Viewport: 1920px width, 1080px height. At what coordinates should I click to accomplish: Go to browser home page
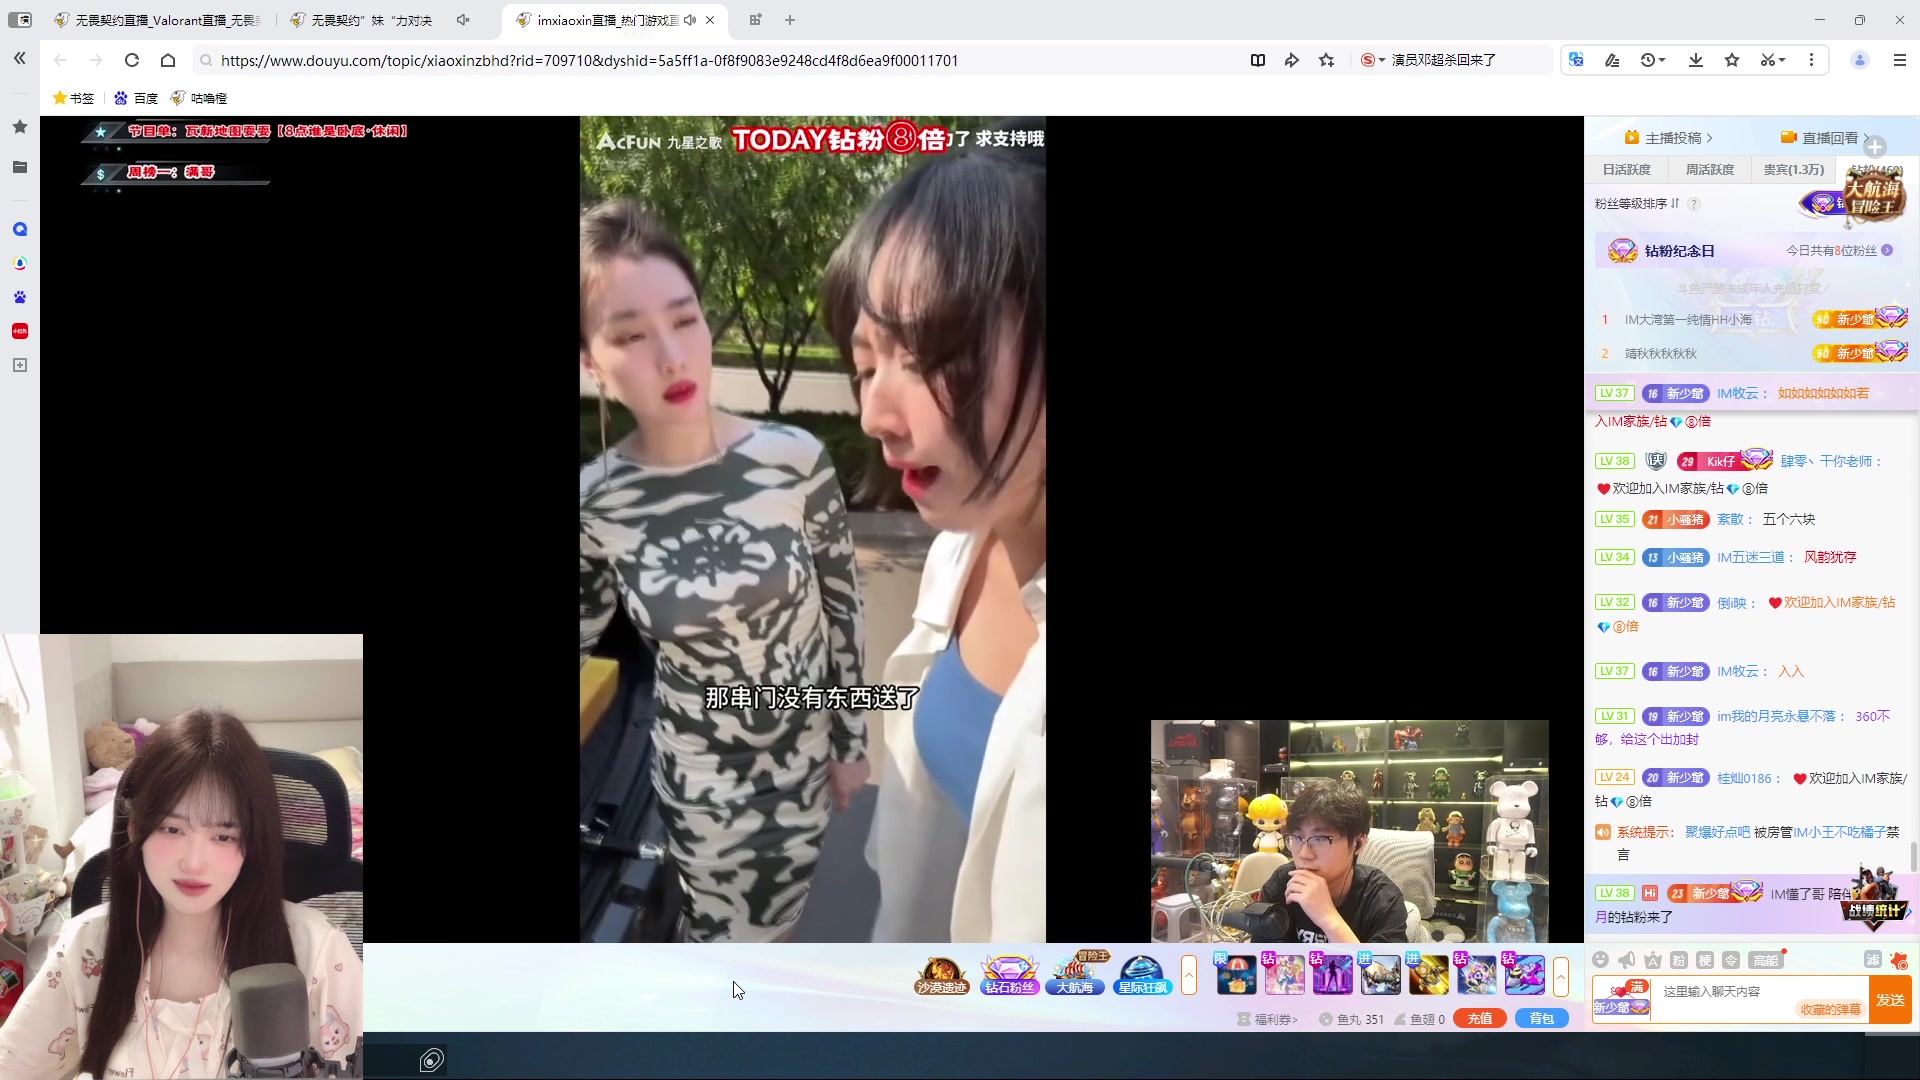click(168, 60)
